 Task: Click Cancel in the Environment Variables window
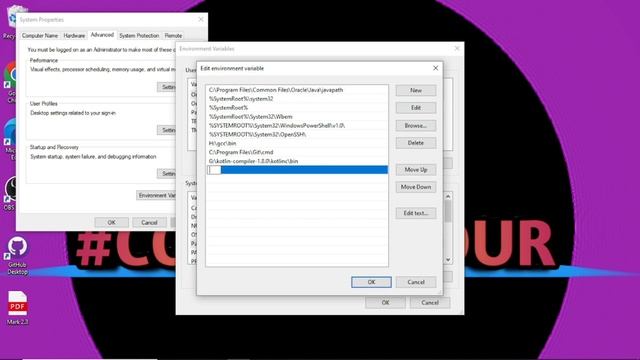(430, 302)
